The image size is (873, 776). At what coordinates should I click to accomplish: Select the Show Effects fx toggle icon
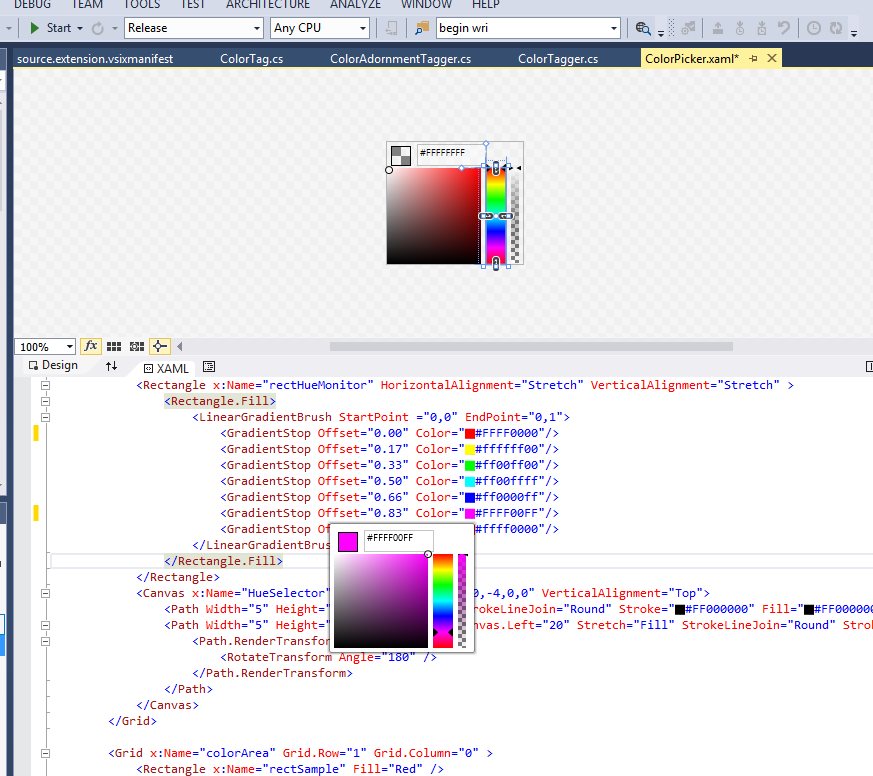point(91,346)
